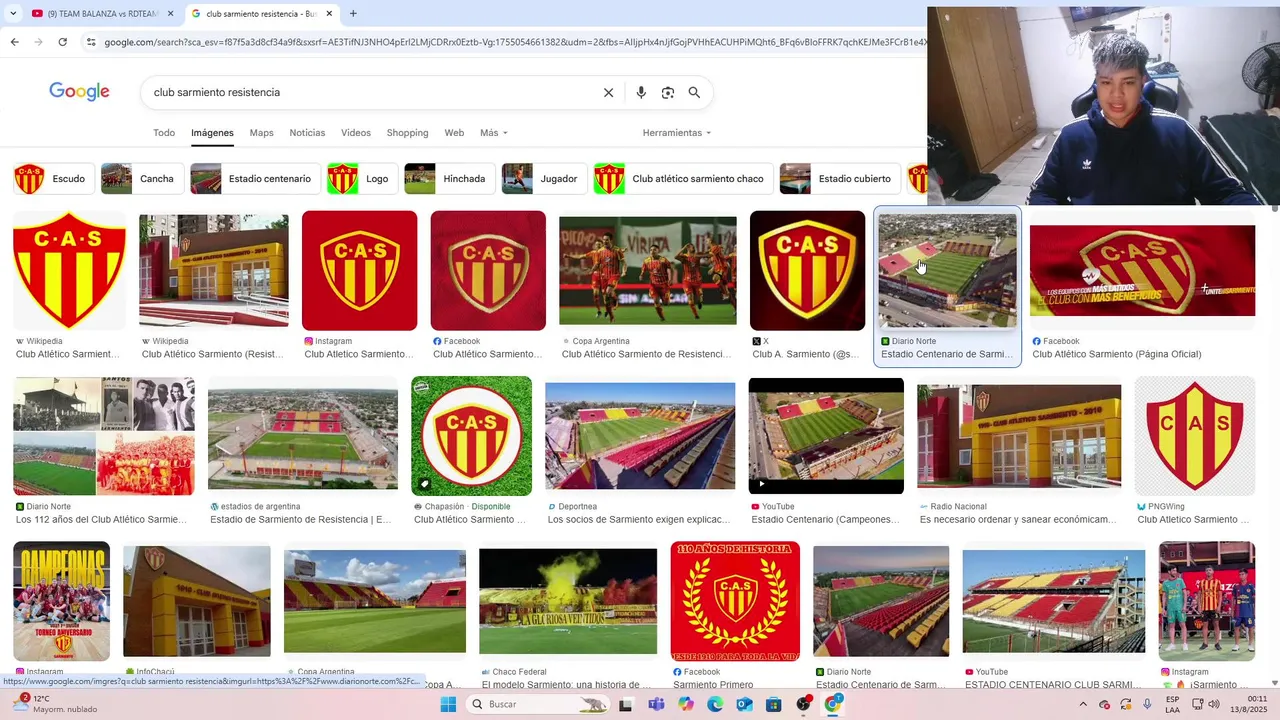Open the Noticias tab
Screen dimensions: 1280x720
click(x=307, y=133)
